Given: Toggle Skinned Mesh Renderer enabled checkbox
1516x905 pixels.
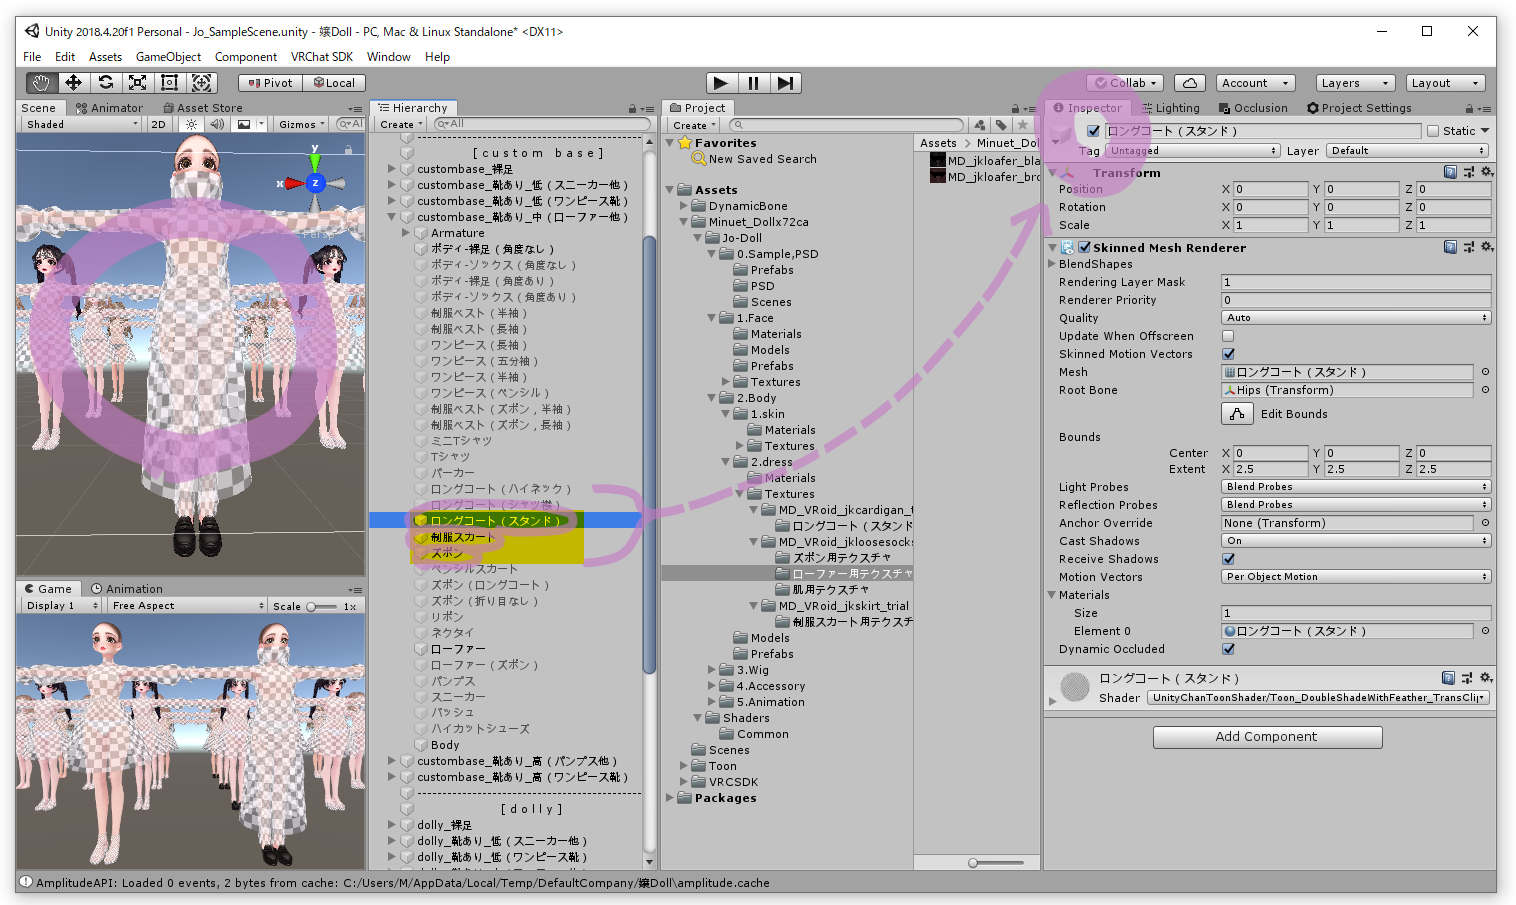Looking at the screenshot, I should click(x=1084, y=247).
